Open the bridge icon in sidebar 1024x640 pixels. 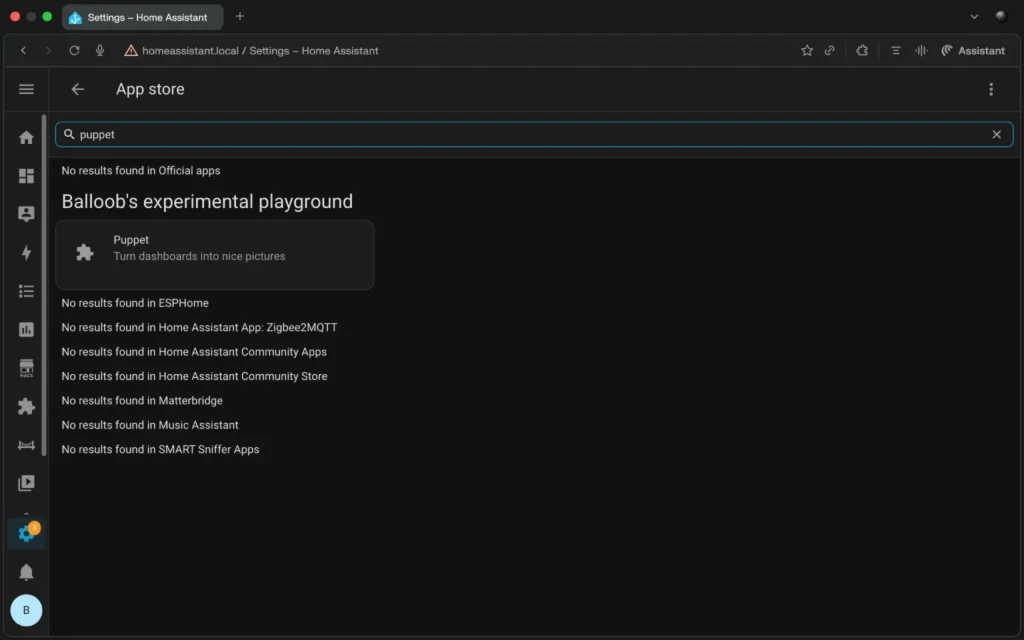pyautogui.click(x=26, y=445)
